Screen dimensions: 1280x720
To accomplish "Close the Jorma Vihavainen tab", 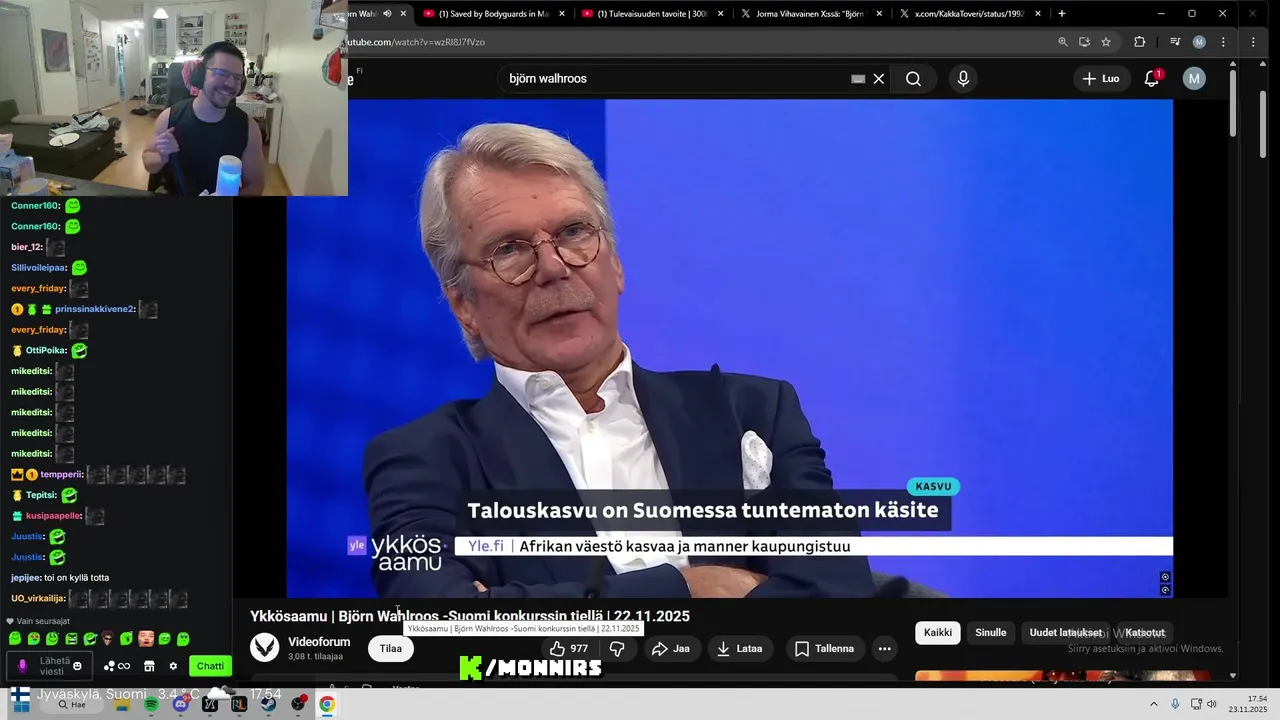I will click(x=879, y=14).
